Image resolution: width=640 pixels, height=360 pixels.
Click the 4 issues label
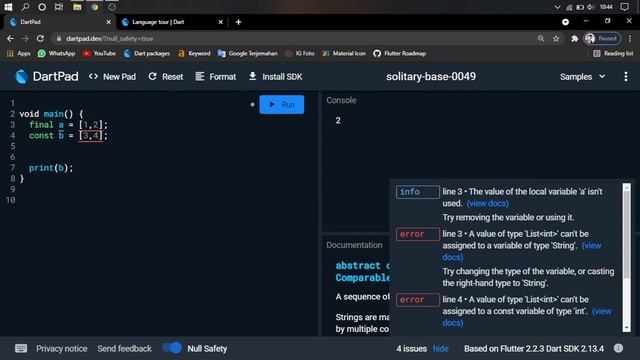411,349
